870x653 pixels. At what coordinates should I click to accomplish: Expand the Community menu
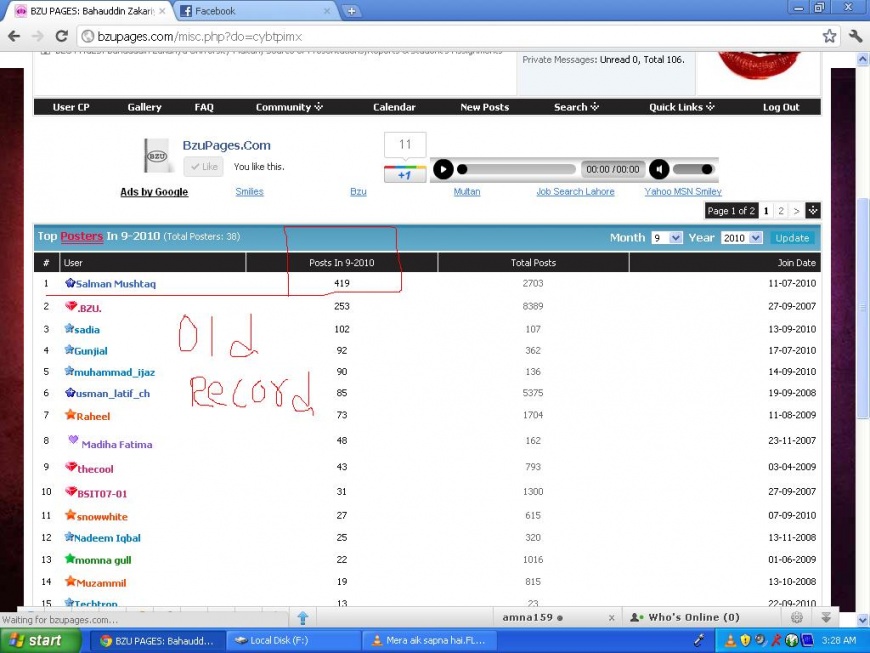tap(289, 107)
